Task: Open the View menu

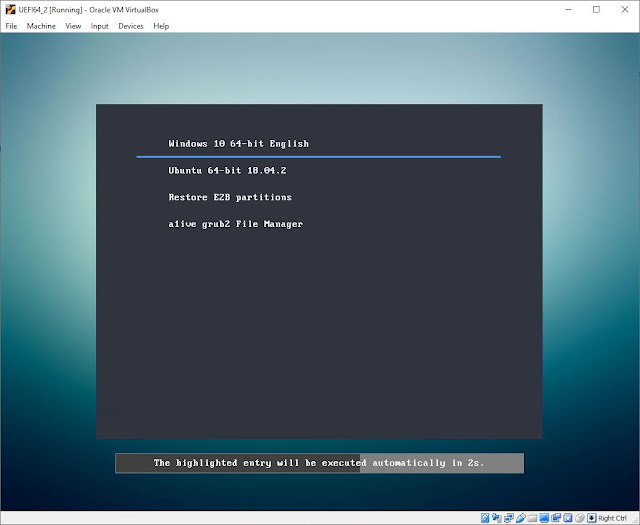Action: click(73, 26)
